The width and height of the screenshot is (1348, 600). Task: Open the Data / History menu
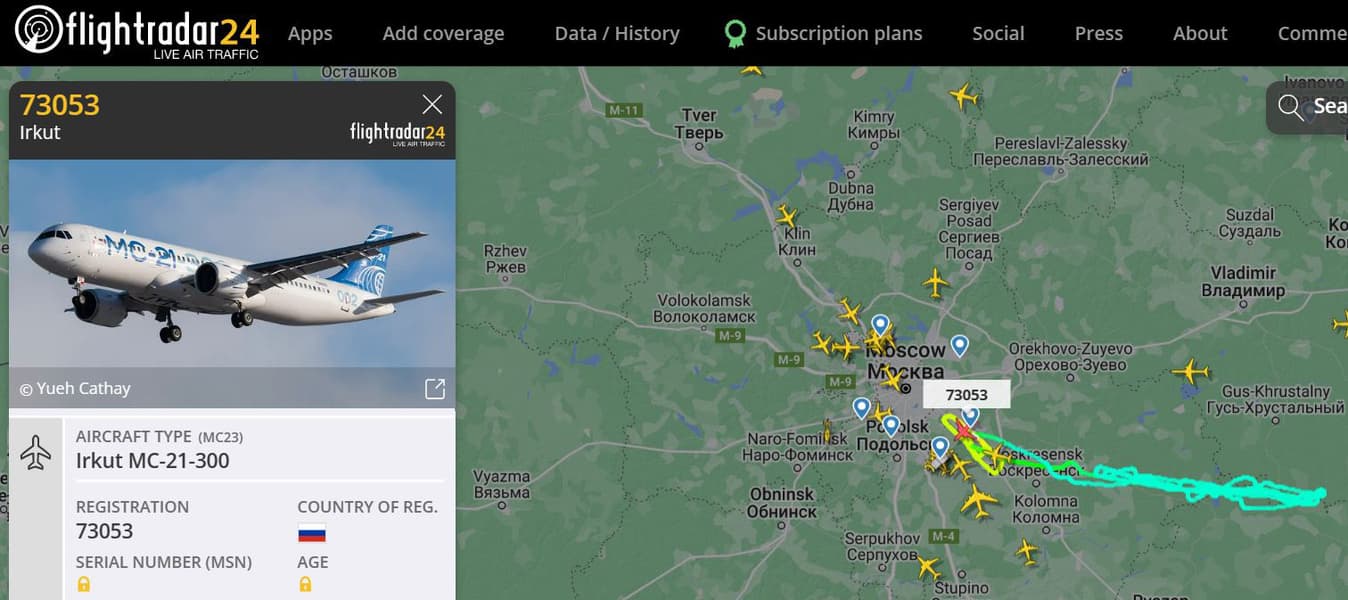pyautogui.click(x=617, y=33)
